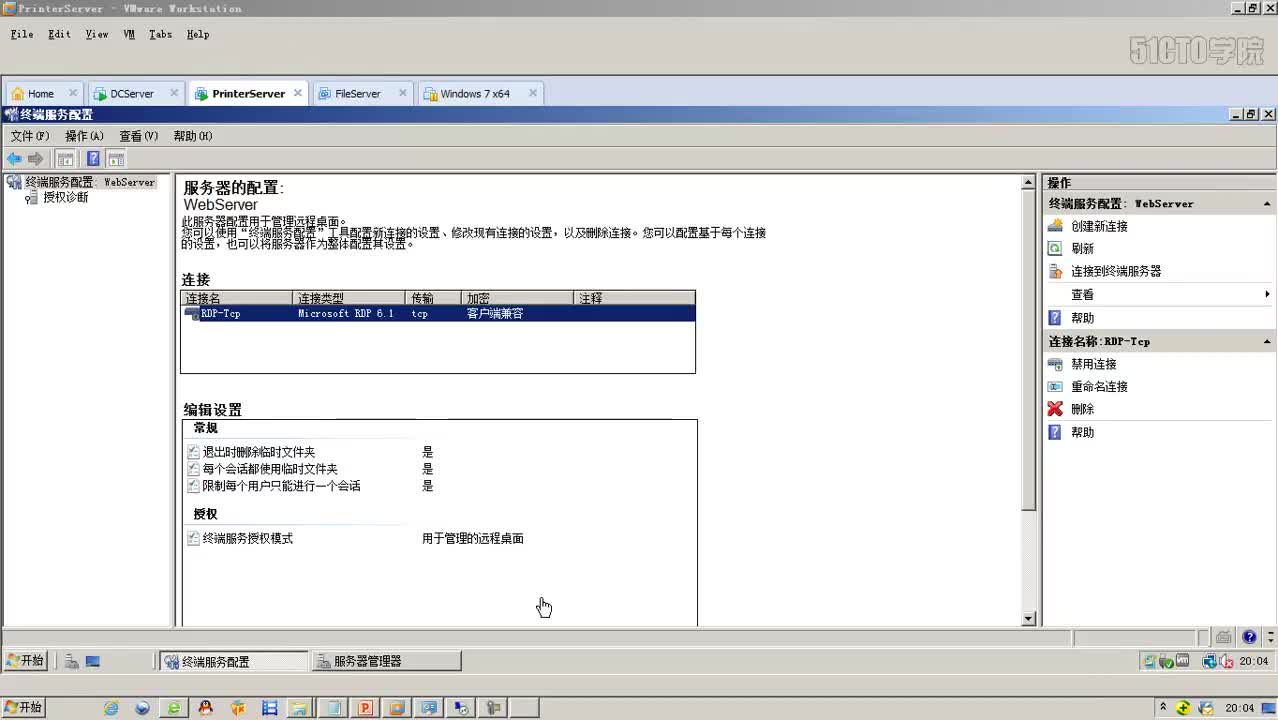The height and width of the screenshot is (720, 1278).
Task: Click the network icon in the guest tray
Action: [1209, 661]
